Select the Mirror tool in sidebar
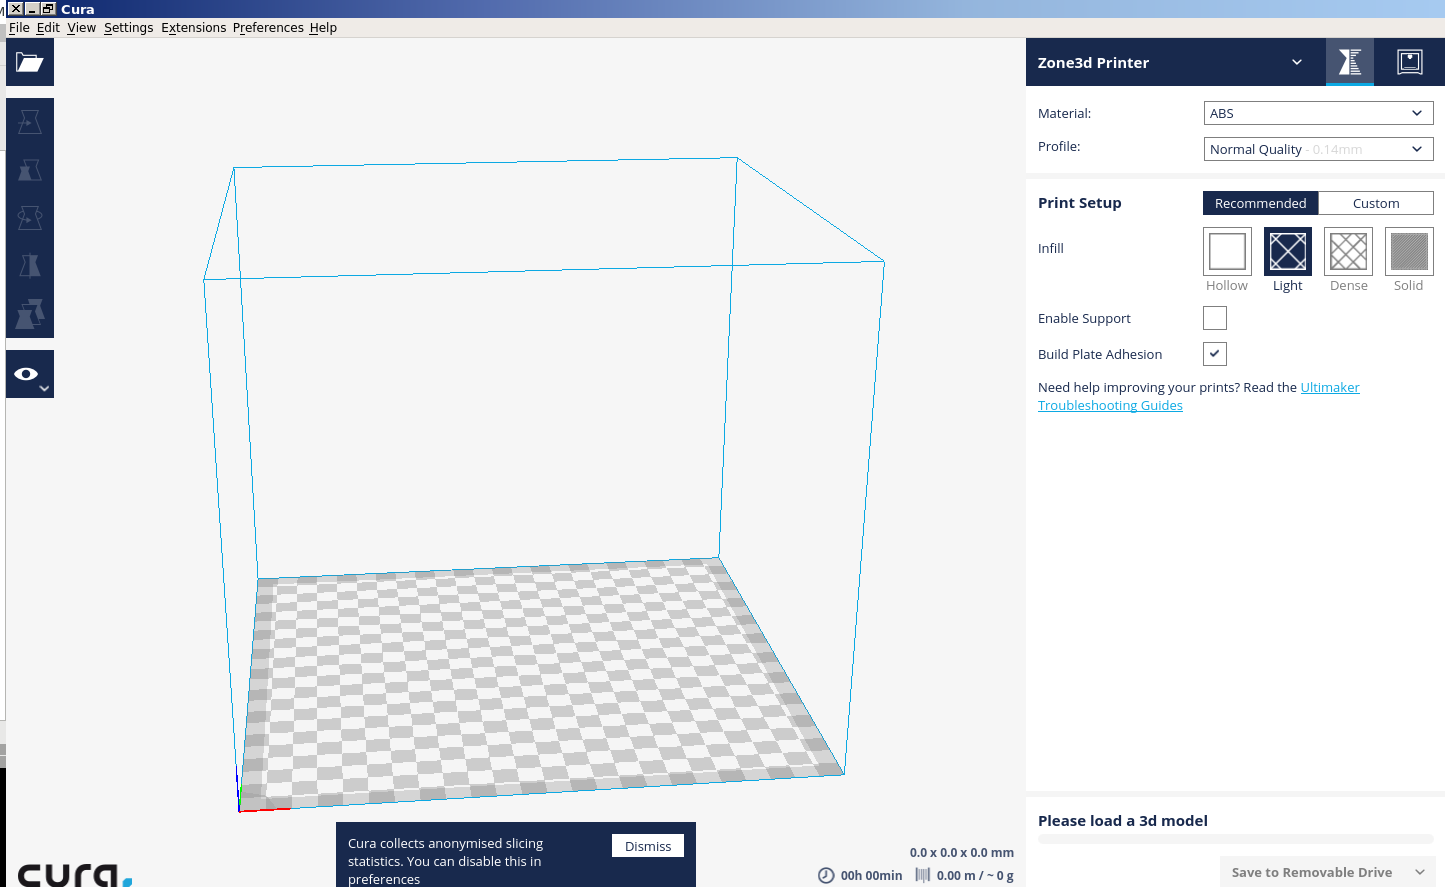Viewport: 1445px width, 887px height. tap(30, 266)
